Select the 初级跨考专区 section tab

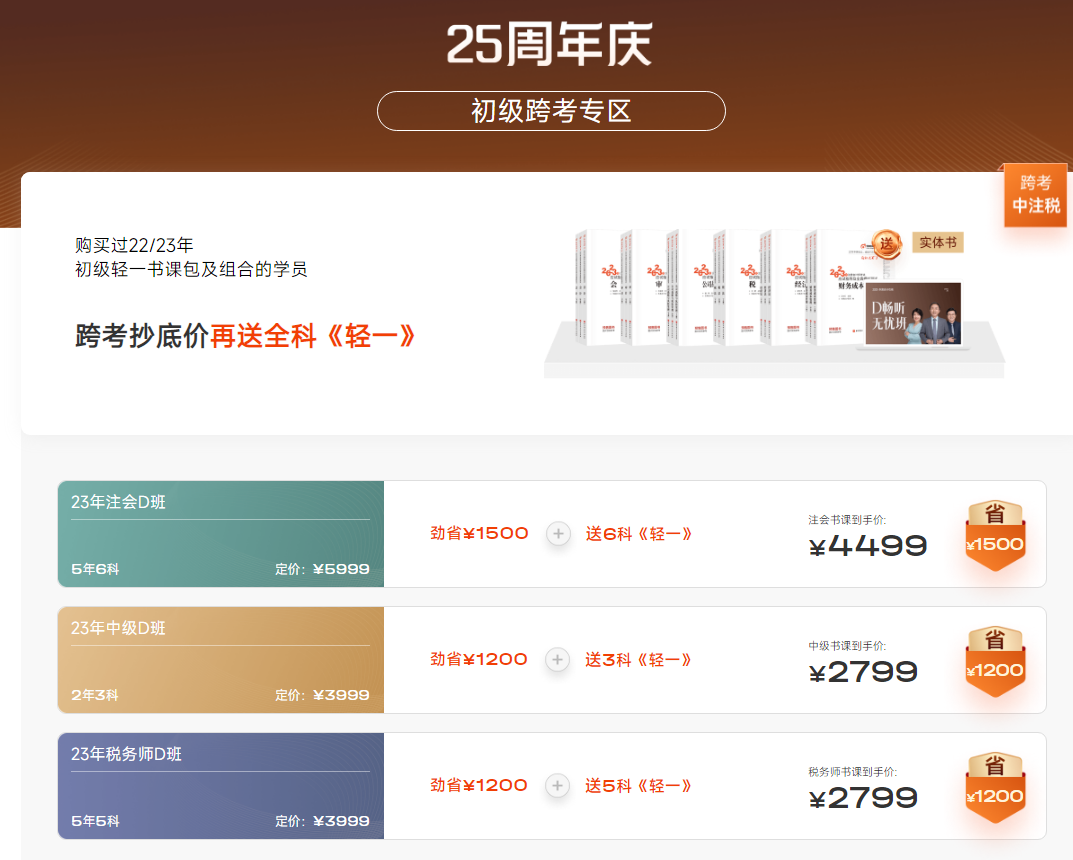pos(551,111)
